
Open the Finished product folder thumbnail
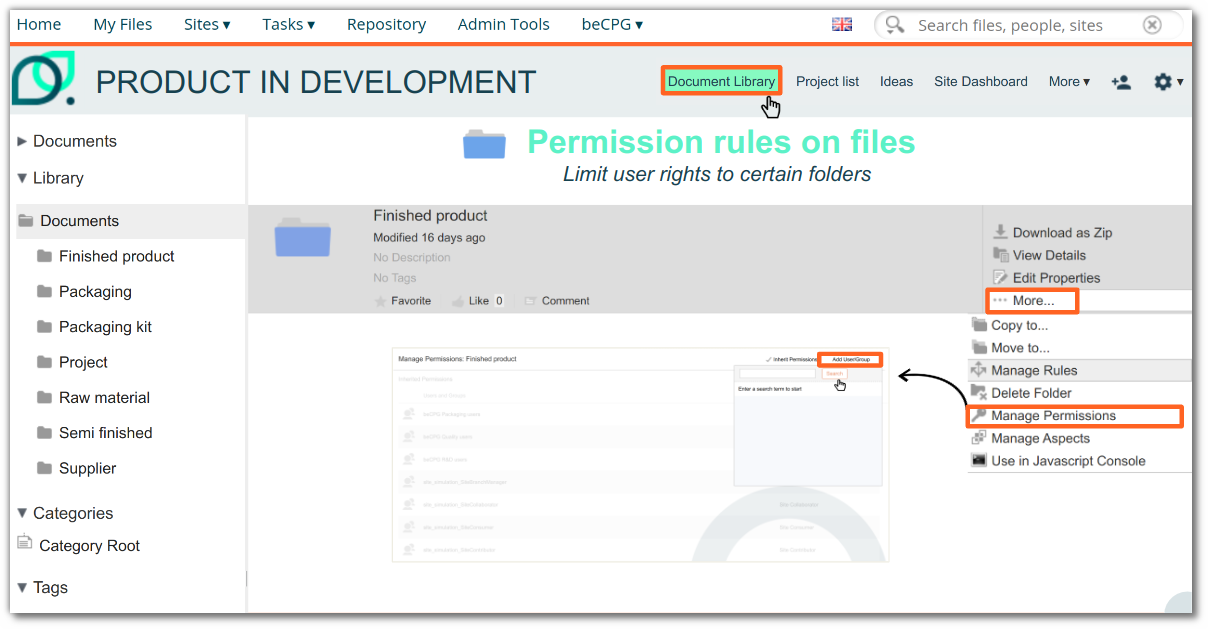point(303,238)
